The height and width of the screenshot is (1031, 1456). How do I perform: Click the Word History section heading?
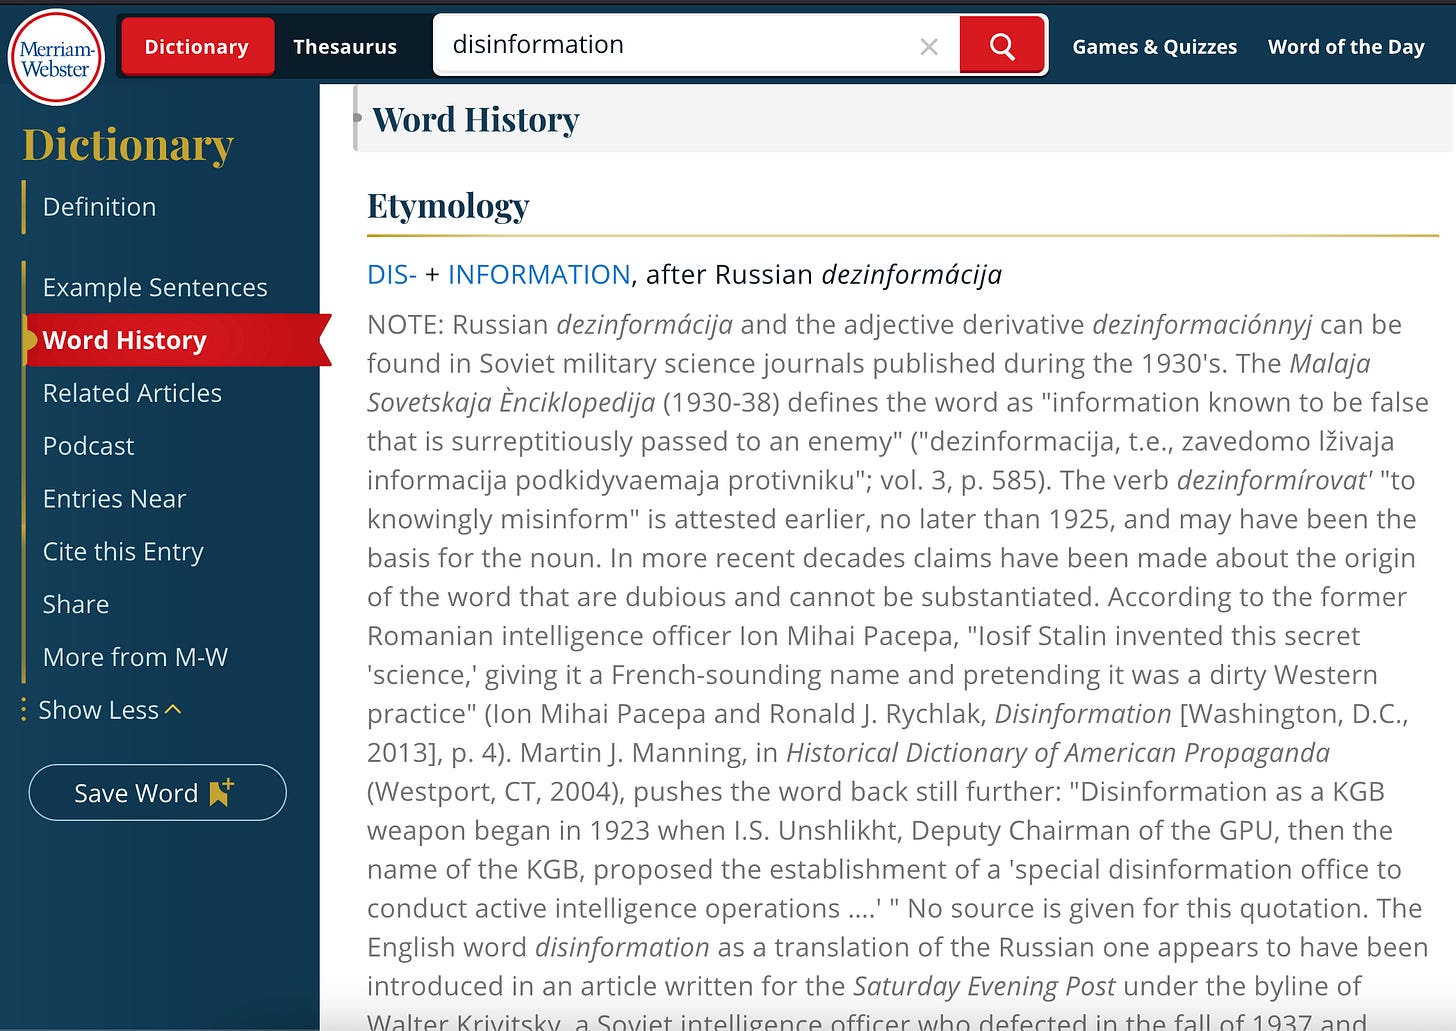tap(476, 119)
